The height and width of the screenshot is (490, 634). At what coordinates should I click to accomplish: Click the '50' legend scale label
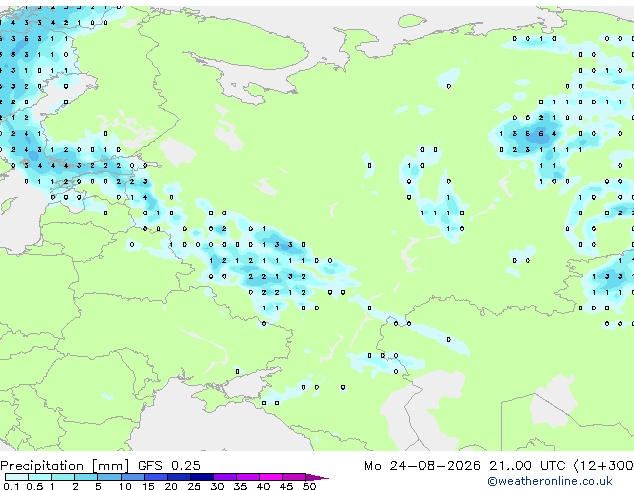(x=309, y=486)
